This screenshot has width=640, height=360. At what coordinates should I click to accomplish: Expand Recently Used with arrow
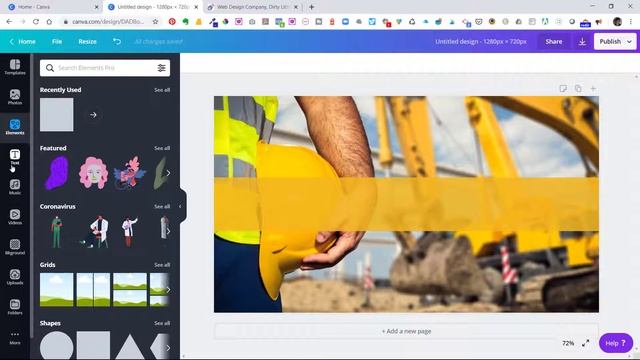tap(93, 115)
